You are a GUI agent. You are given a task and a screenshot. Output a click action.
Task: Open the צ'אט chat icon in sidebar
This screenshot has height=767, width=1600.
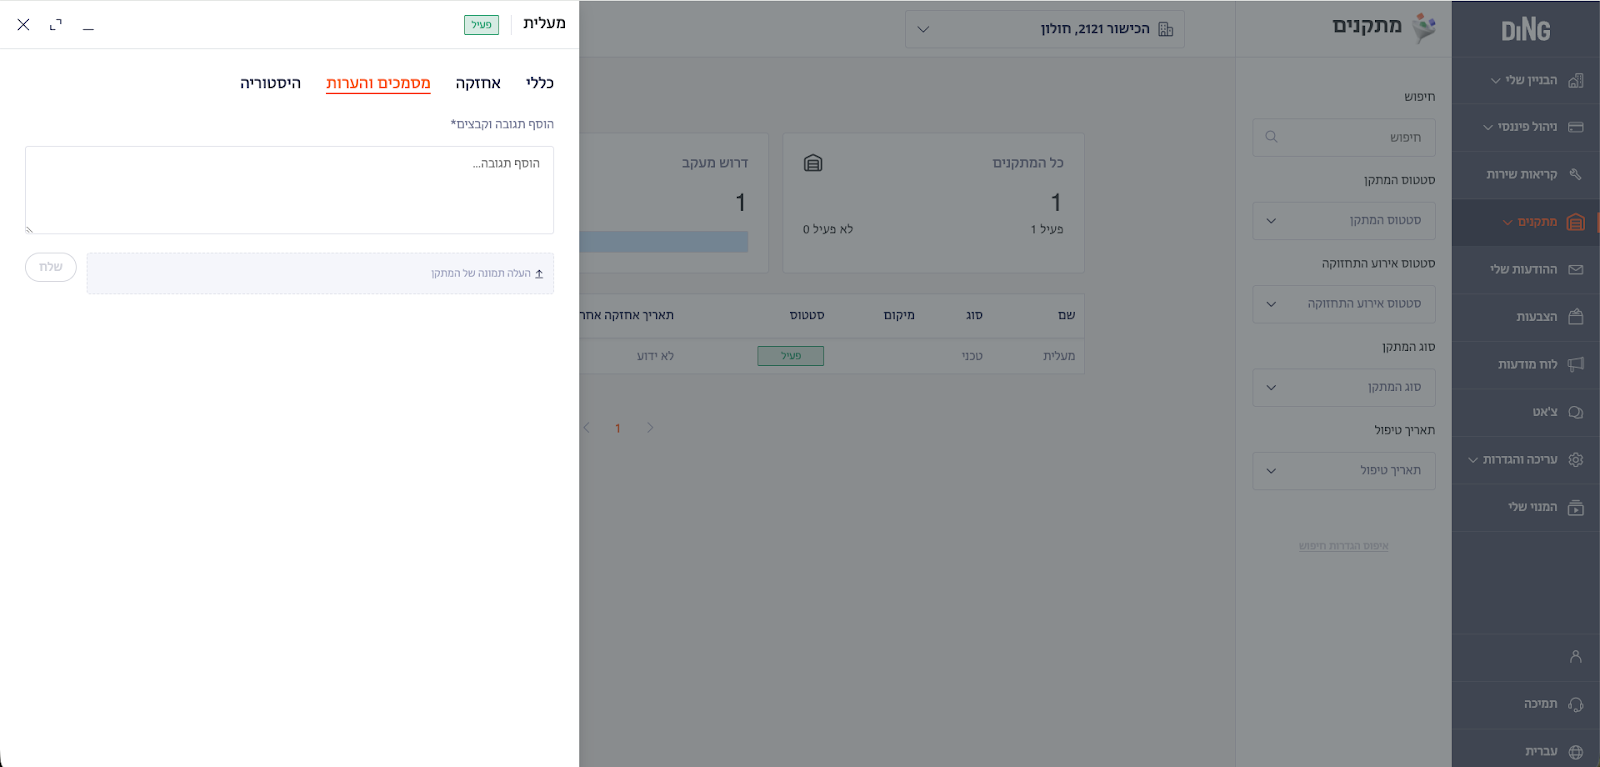[1575, 412]
